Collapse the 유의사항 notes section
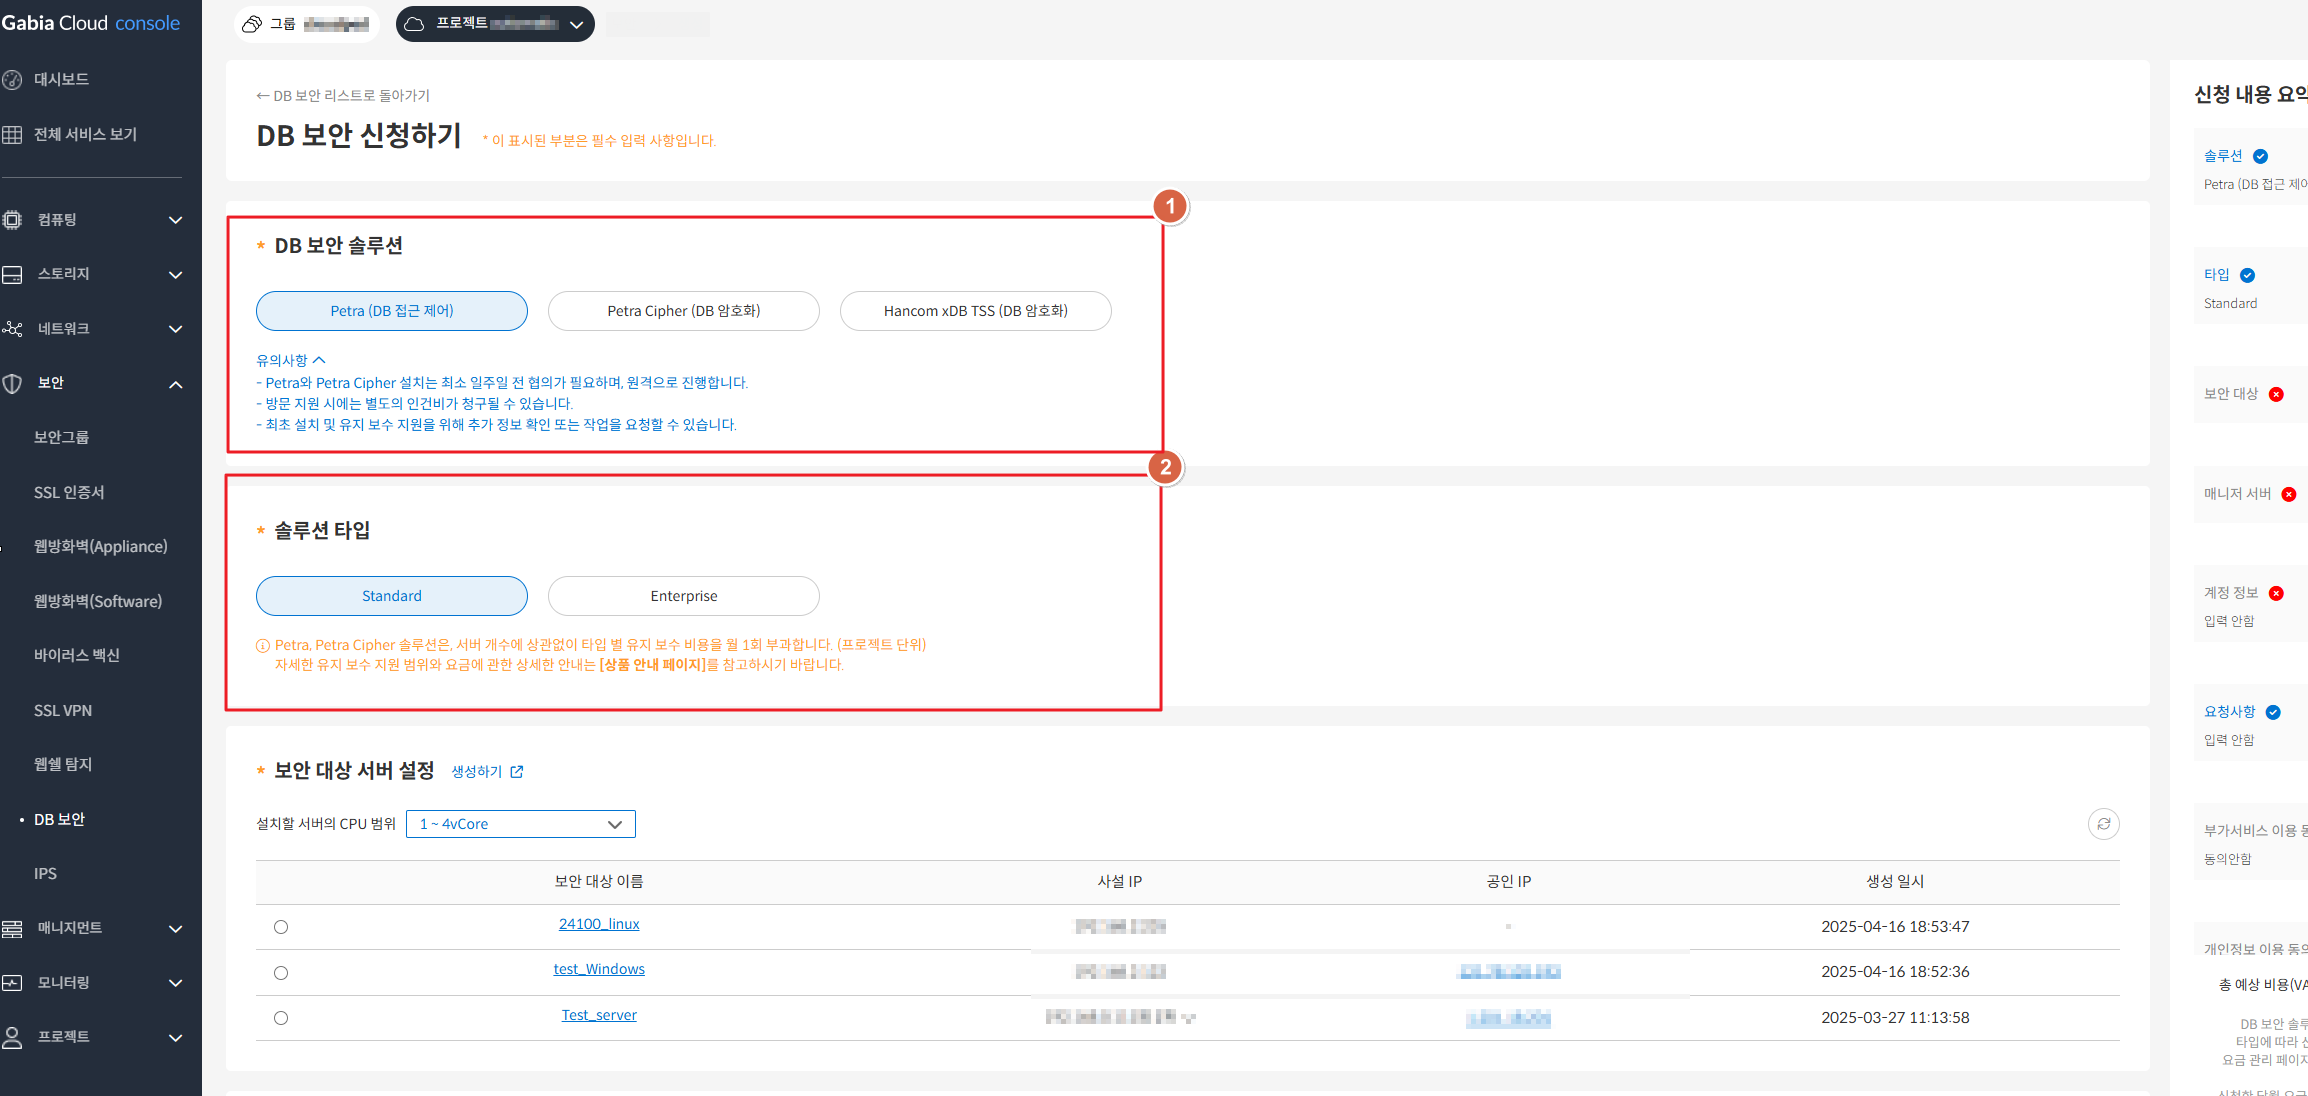Screen dimensions: 2308x1096 click(x=291, y=360)
